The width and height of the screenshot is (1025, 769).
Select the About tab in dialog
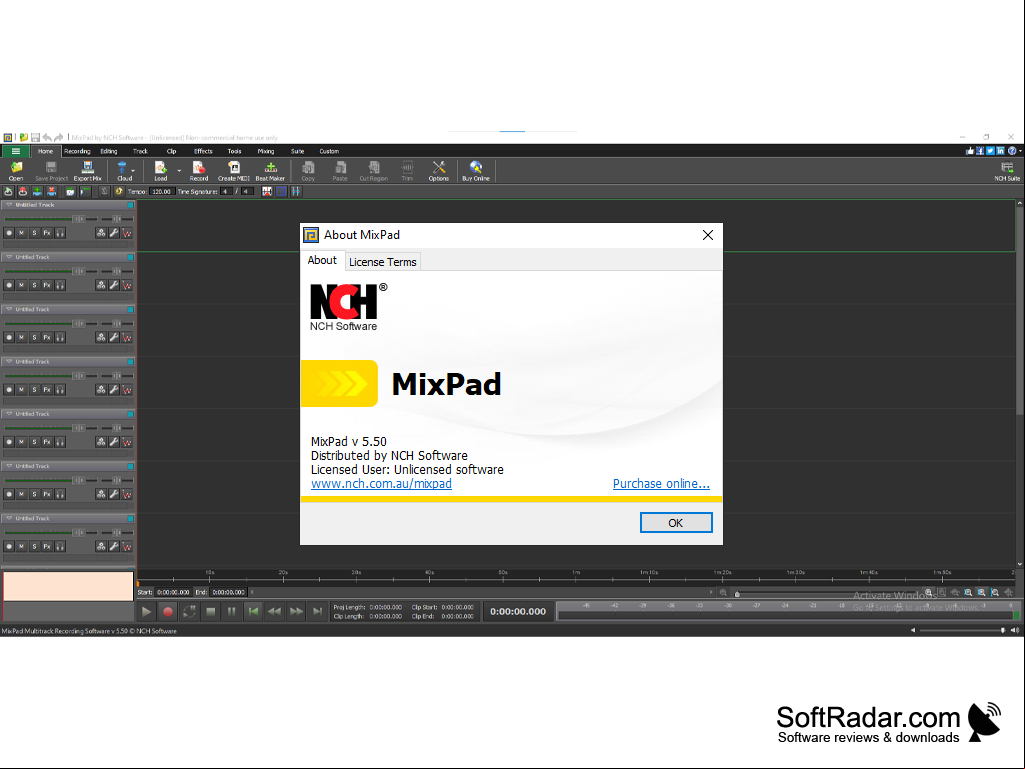(322, 260)
